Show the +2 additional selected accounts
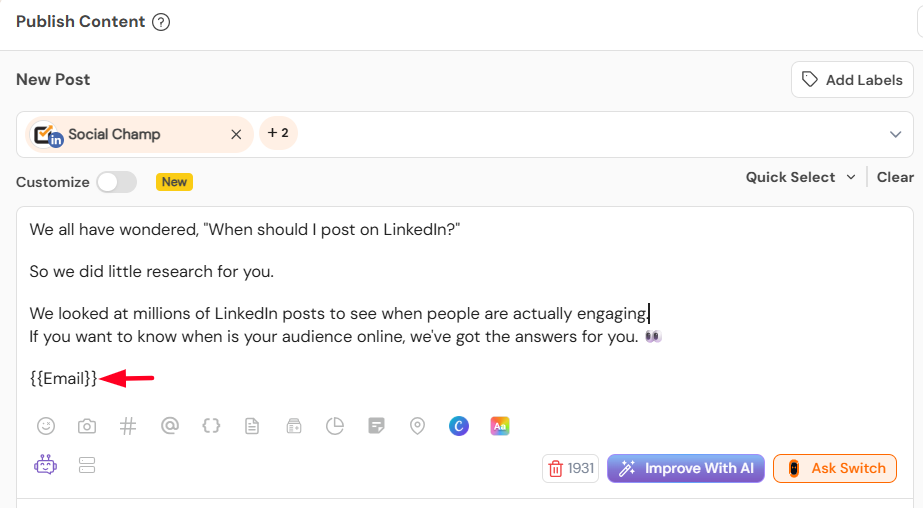Screen dimensions: 923x508 (278, 133)
